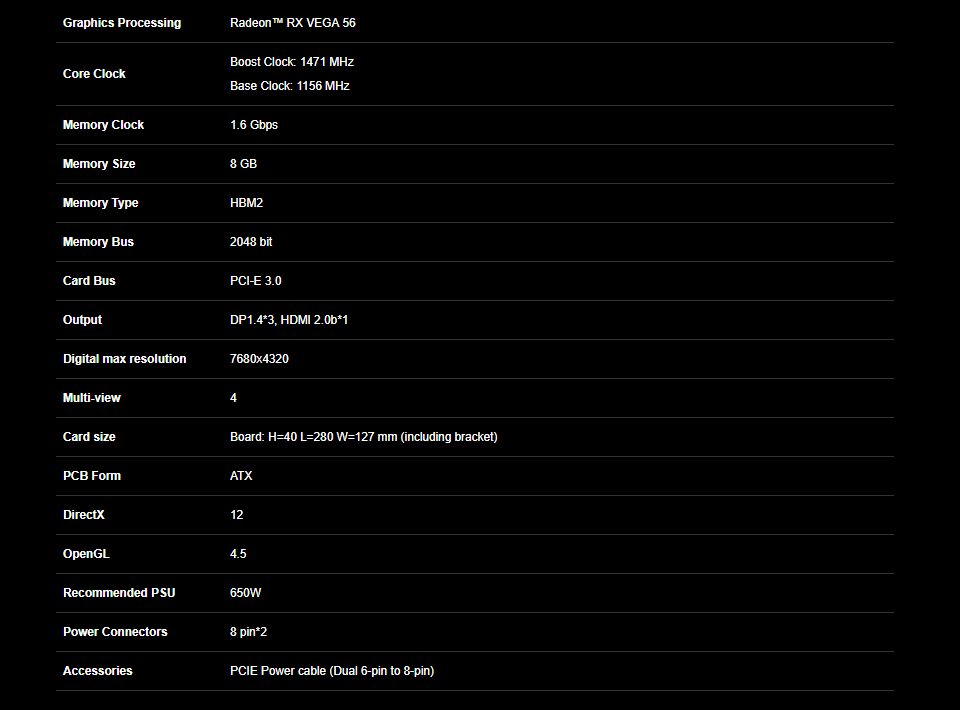Select the Board dimensions card size text
The image size is (960, 710).
364,437
